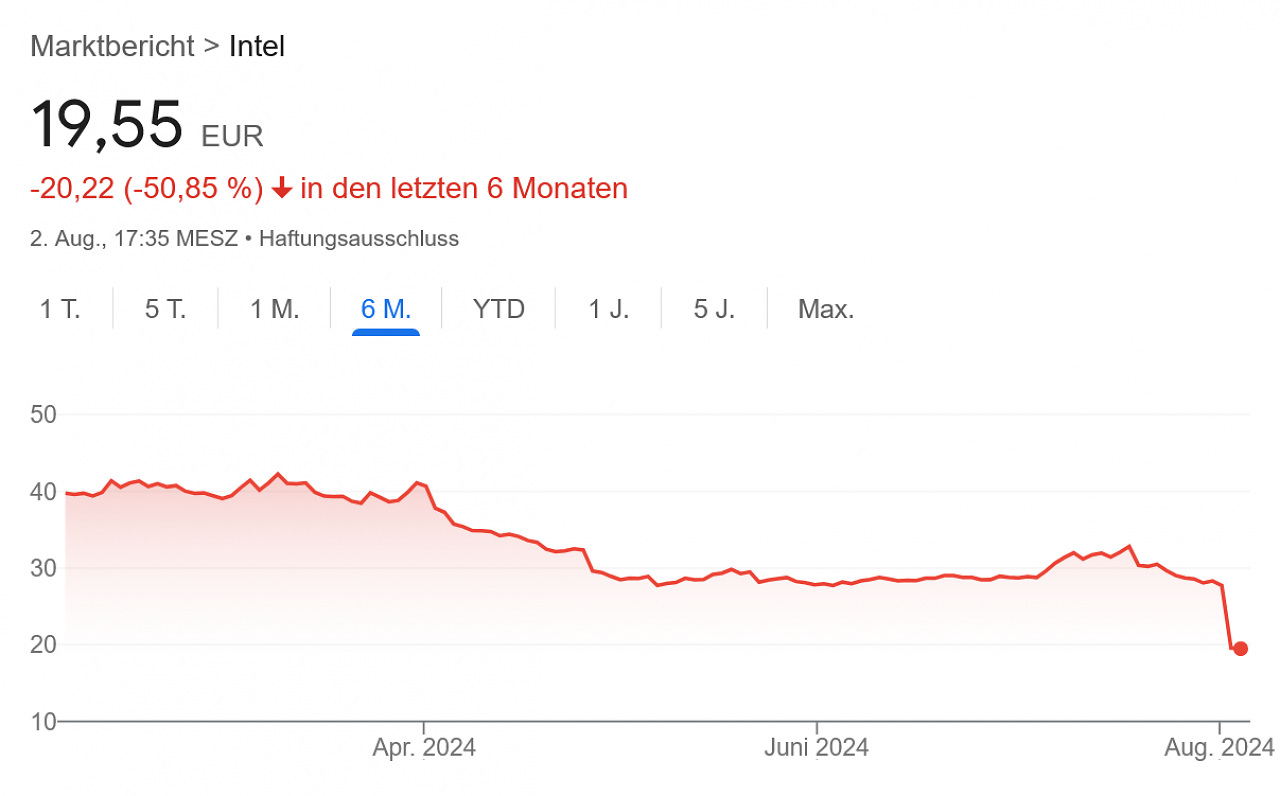This screenshot has width=1280, height=796.
Task: Click the red down arrow indicator
Action: 281,187
